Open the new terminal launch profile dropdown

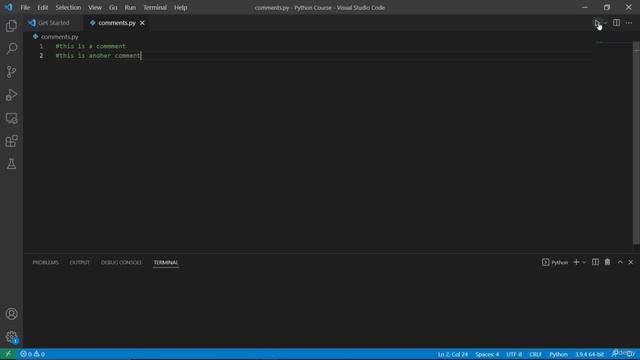584,262
